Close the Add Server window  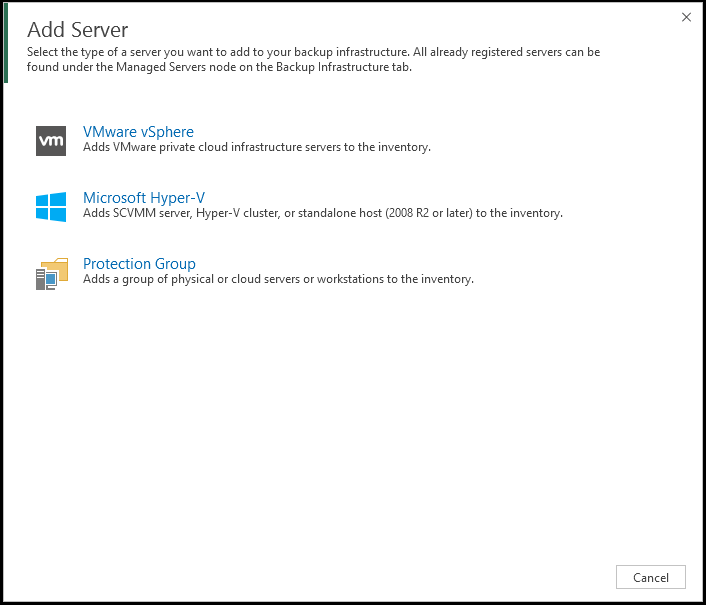[x=686, y=17]
